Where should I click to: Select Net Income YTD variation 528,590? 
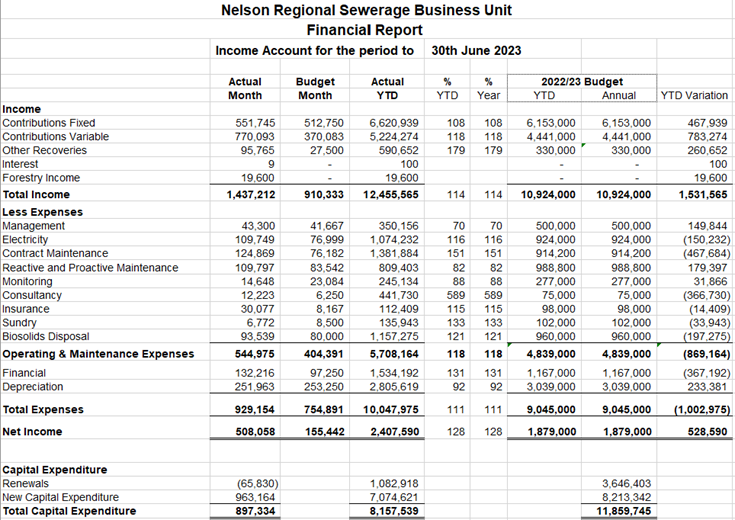click(707, 432)
